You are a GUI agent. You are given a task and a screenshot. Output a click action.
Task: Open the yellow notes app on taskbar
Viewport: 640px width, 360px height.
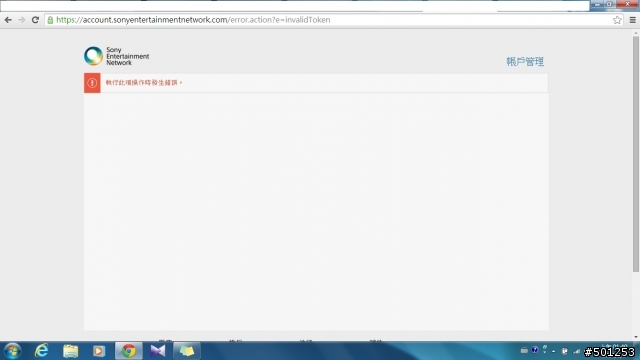187,351
